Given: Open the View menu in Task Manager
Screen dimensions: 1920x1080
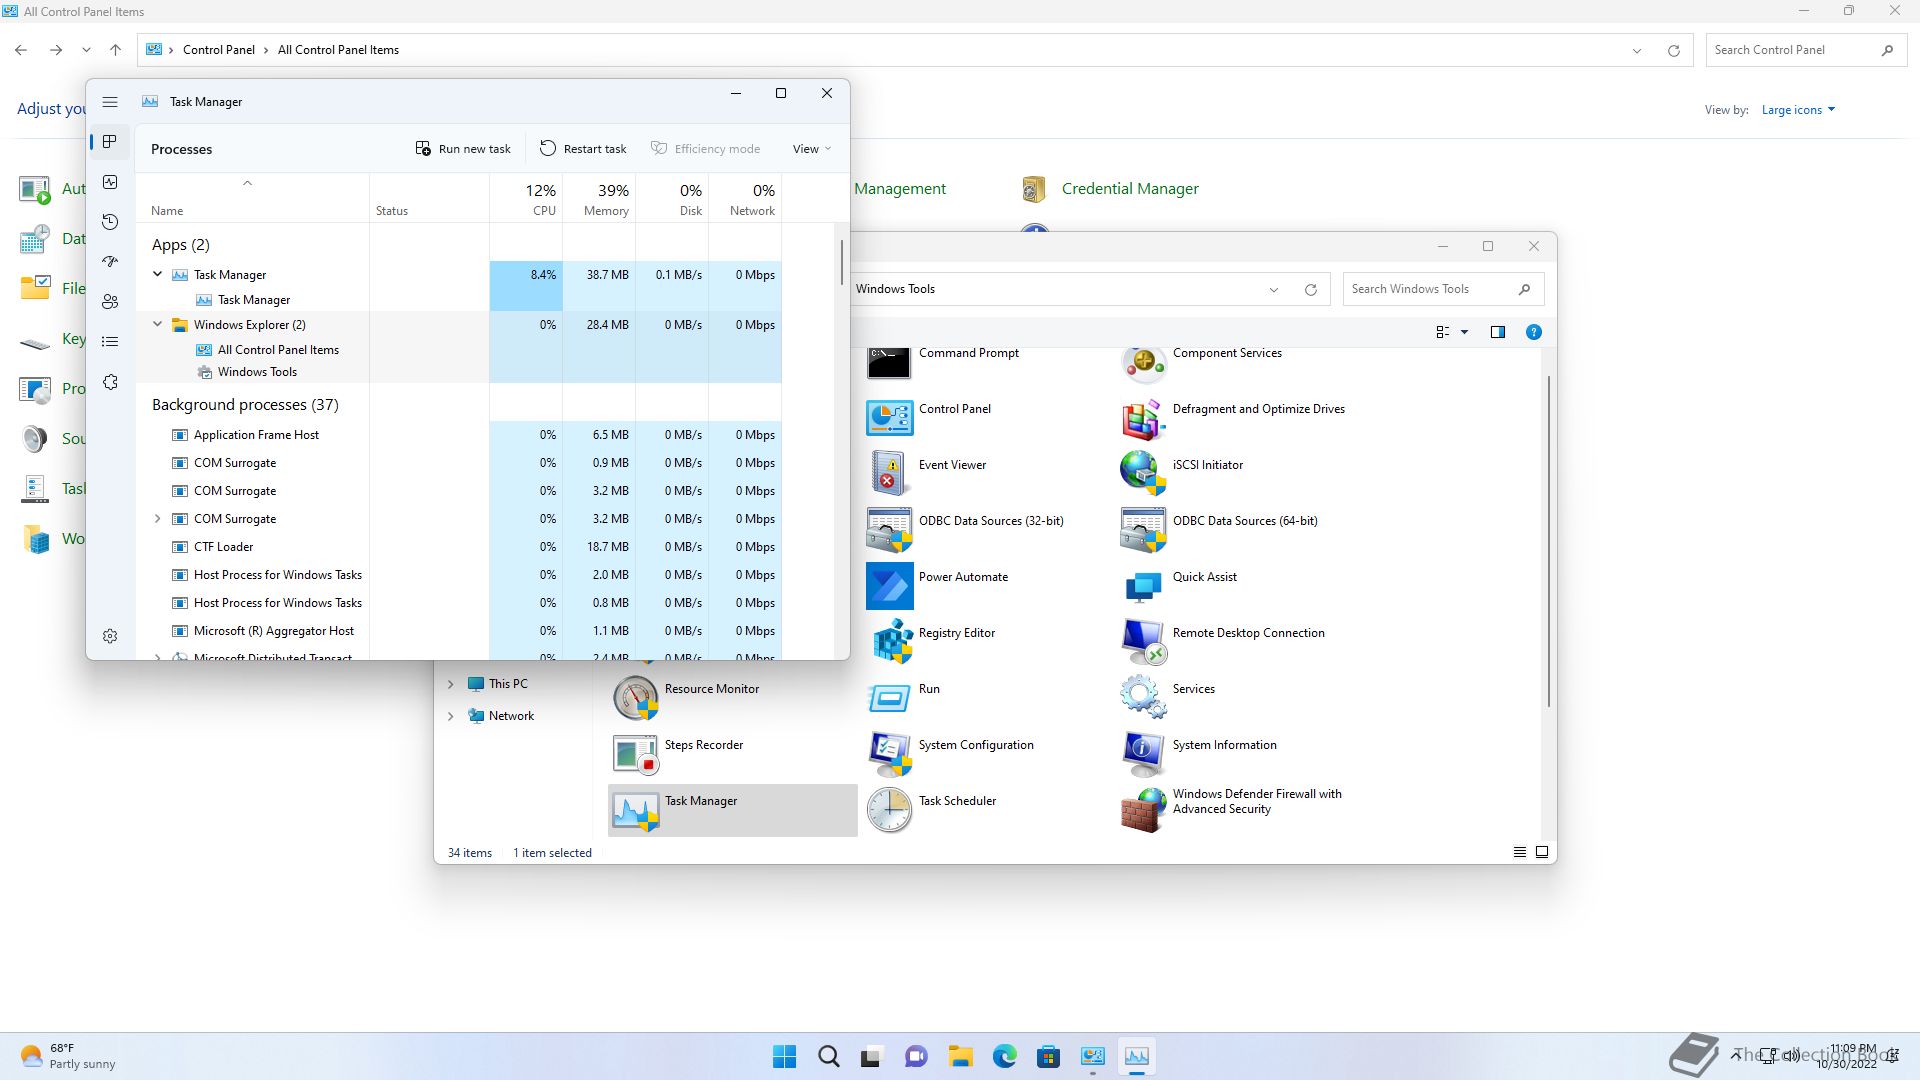Looking at the screenshot, I should click(x=811, y=149).
